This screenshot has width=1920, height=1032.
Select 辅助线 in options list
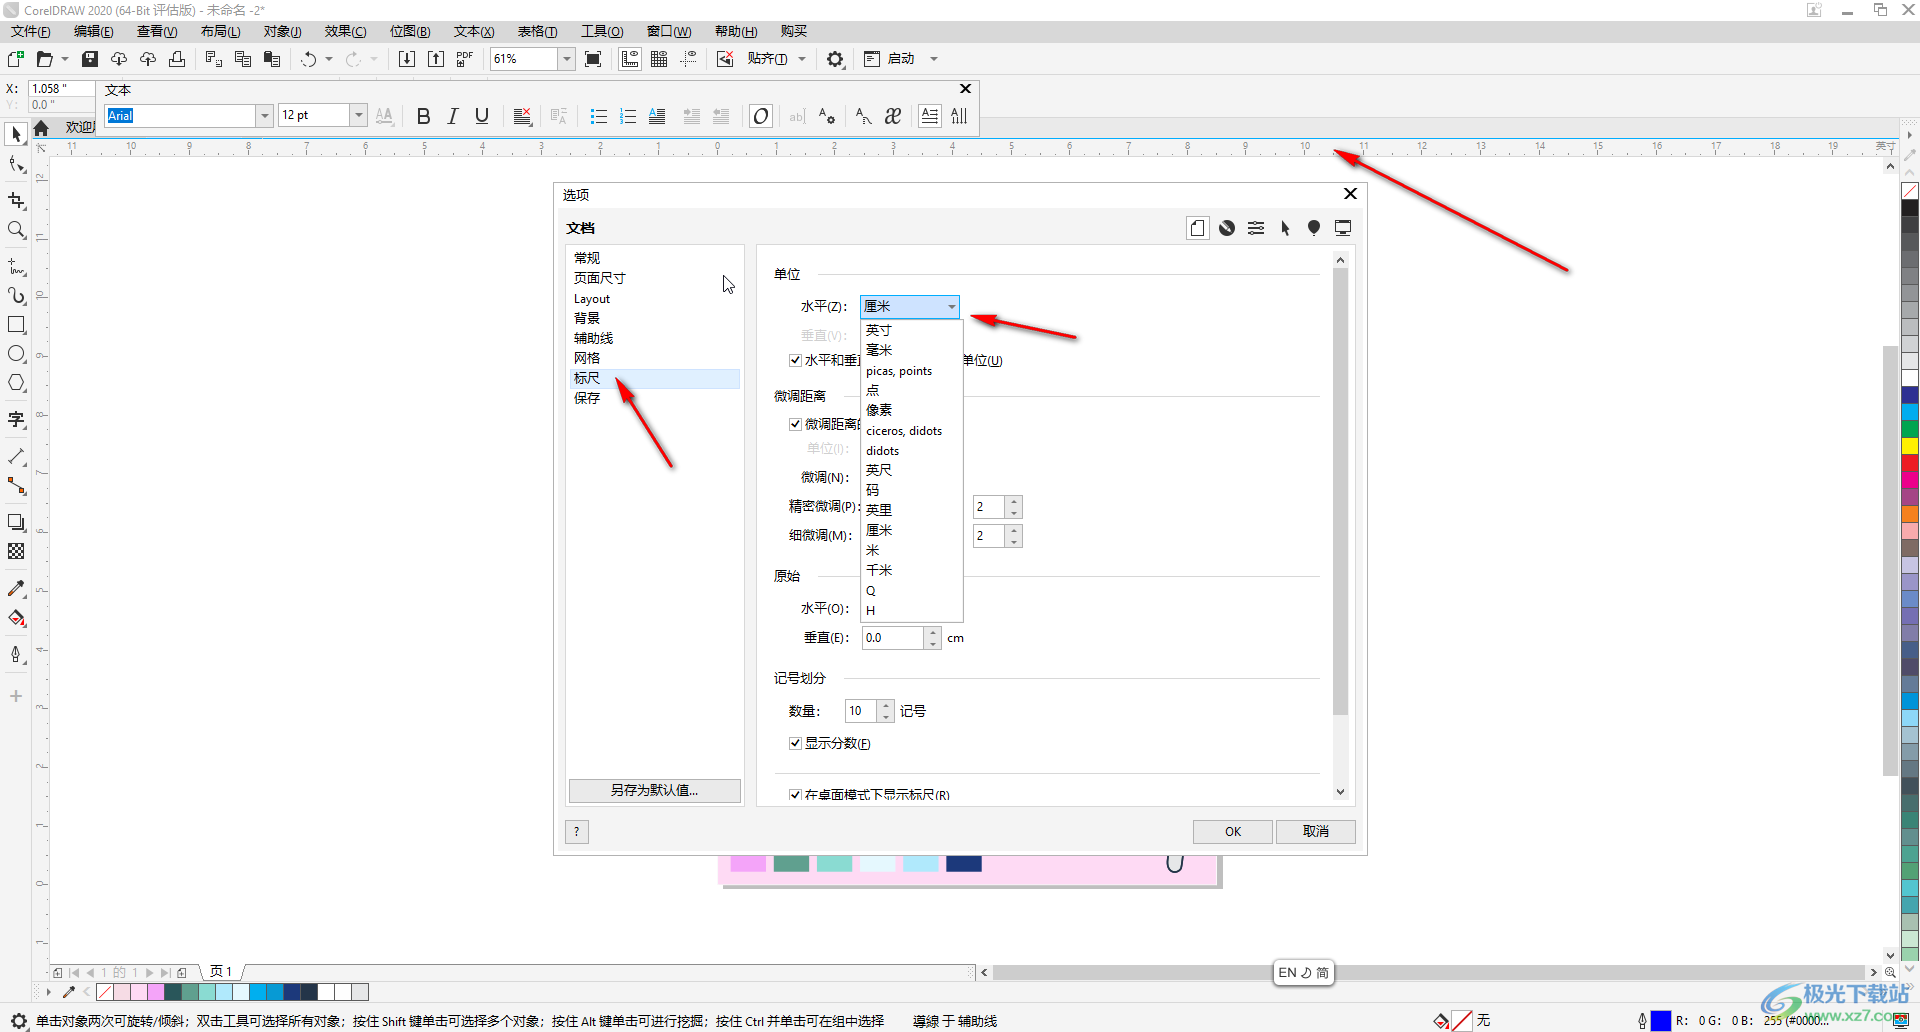click(655, 338)
